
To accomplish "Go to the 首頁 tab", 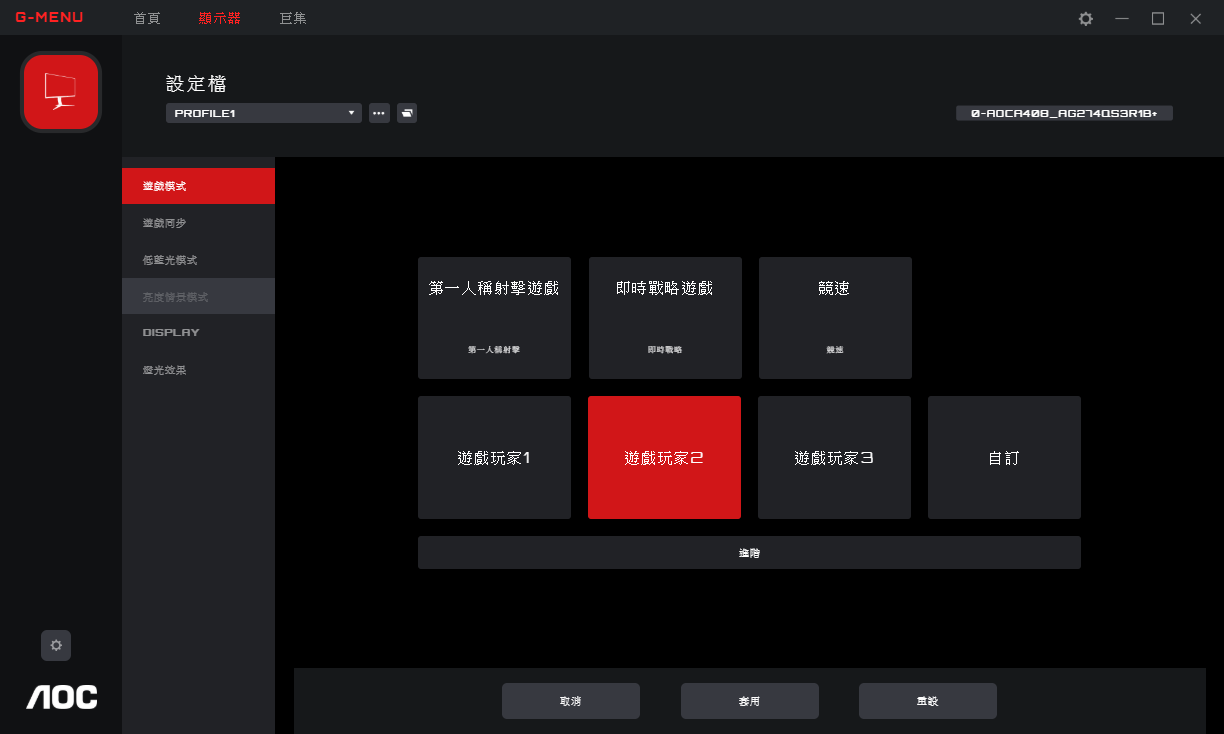I will (x=147, y=18).
